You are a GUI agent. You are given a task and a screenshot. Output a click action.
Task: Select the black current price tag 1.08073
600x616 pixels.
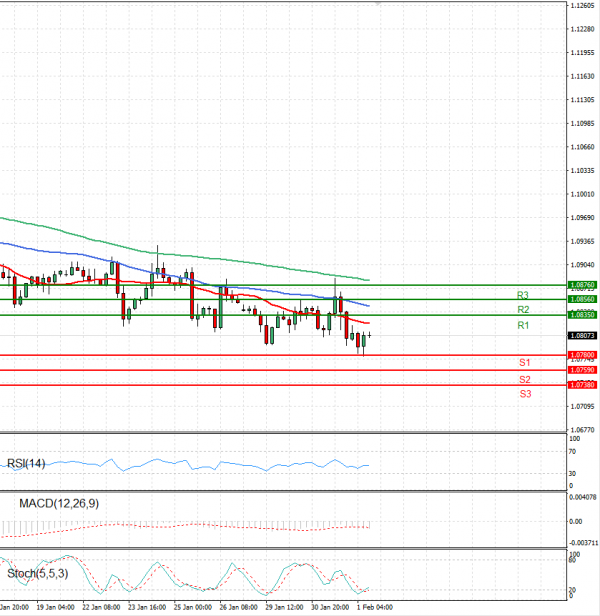coord(582,336)
